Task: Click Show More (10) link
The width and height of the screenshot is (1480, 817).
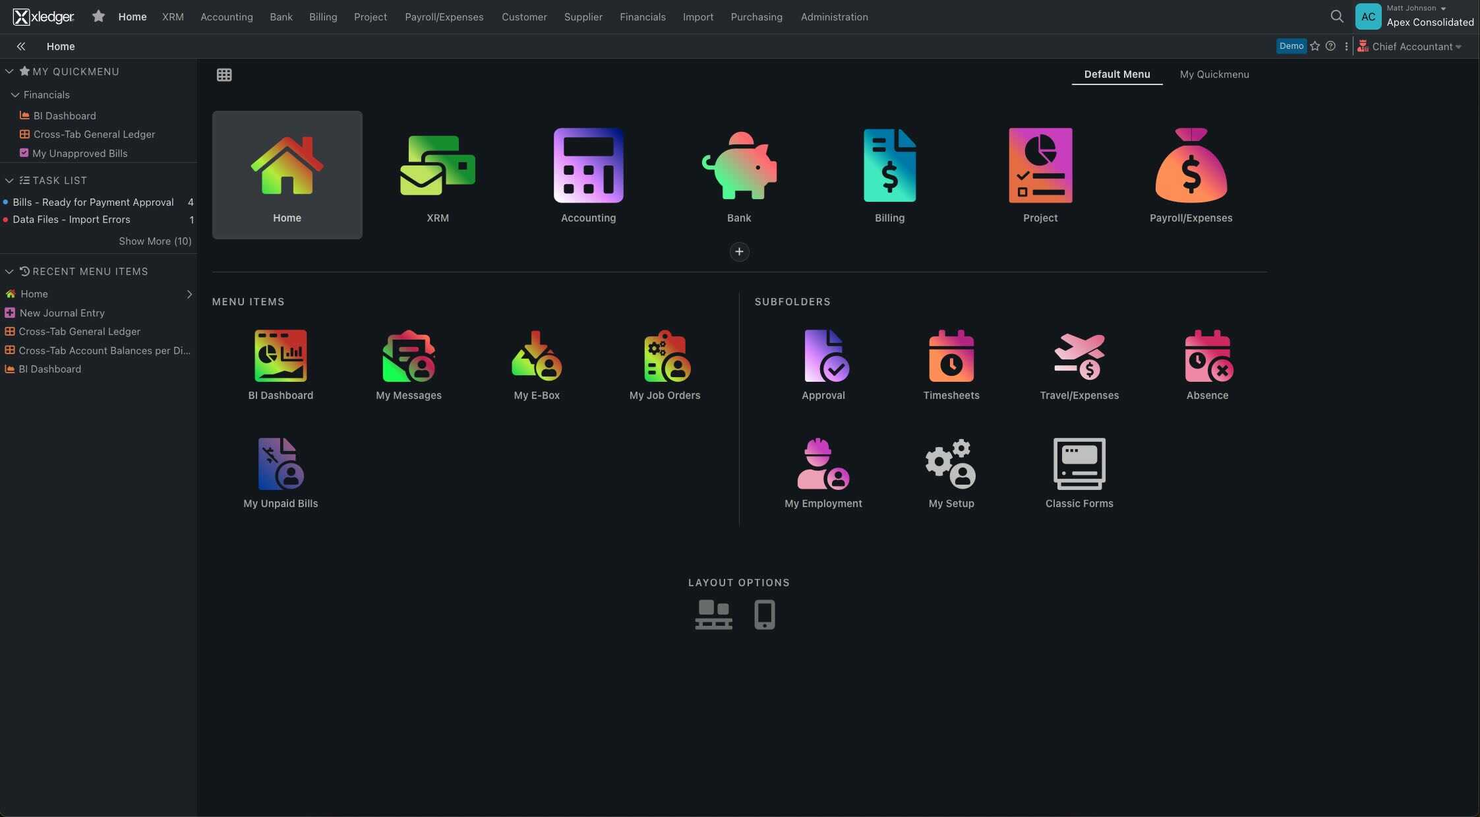Action: [155, 242]
